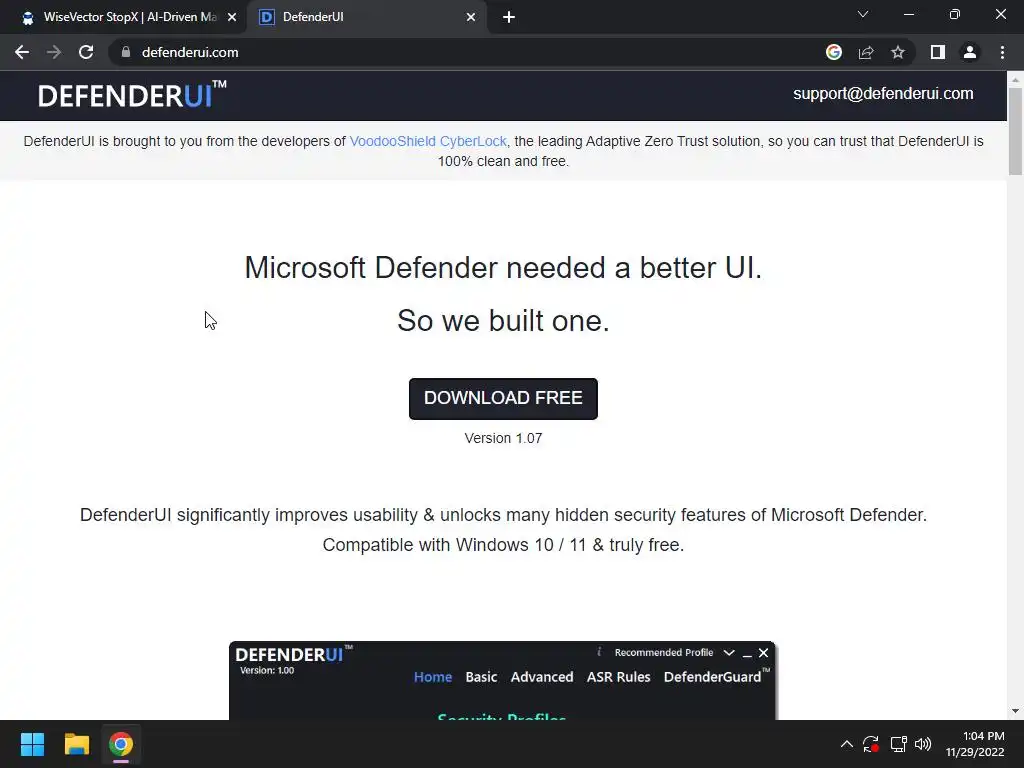Expand Recommended Profile dropdown chevron

tap(729, 653)
